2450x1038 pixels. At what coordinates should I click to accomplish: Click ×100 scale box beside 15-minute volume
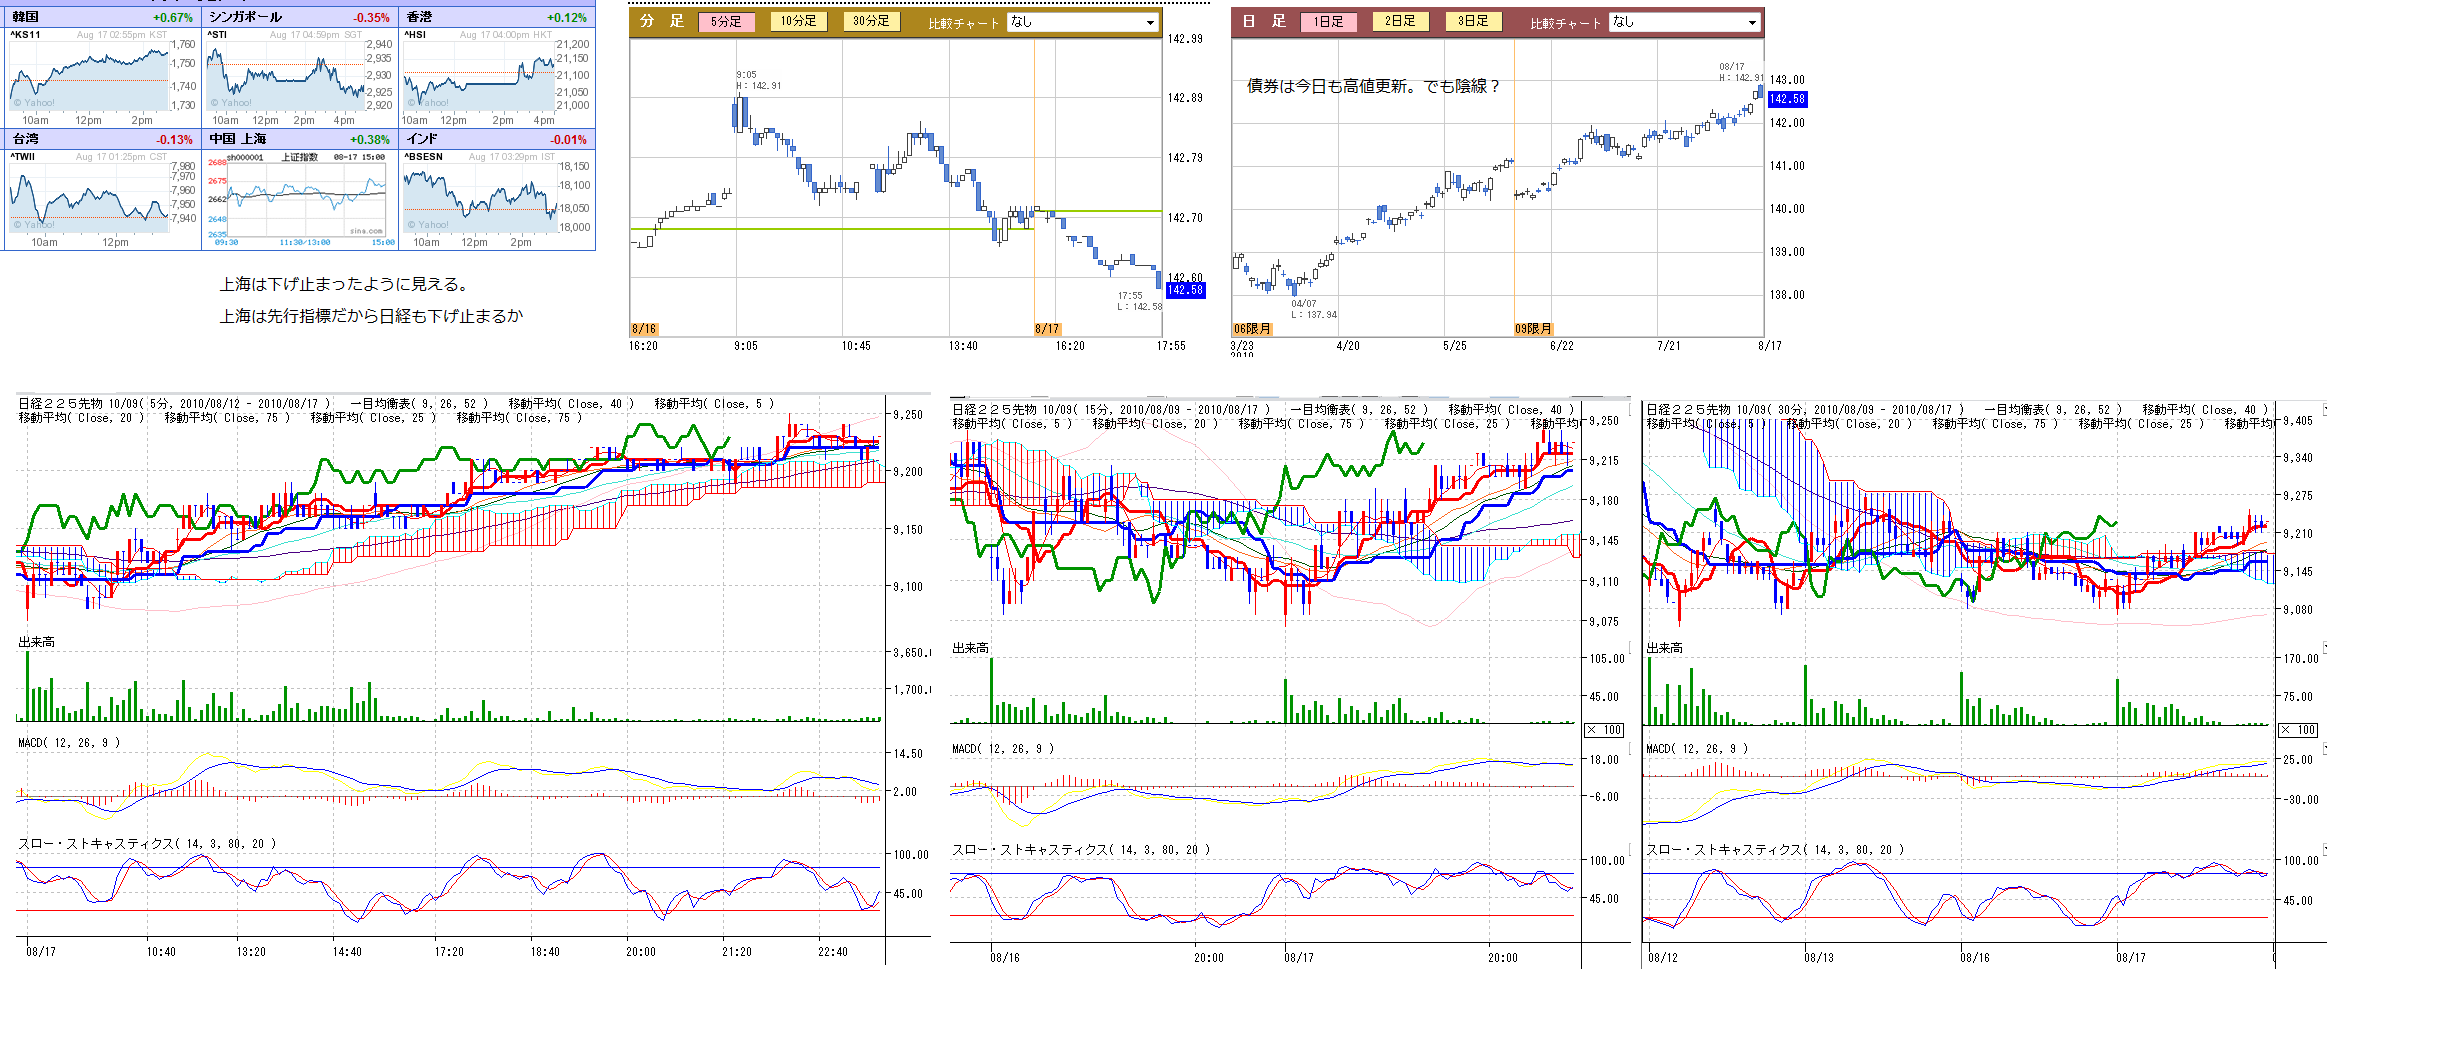click(x=1604, y=730)
